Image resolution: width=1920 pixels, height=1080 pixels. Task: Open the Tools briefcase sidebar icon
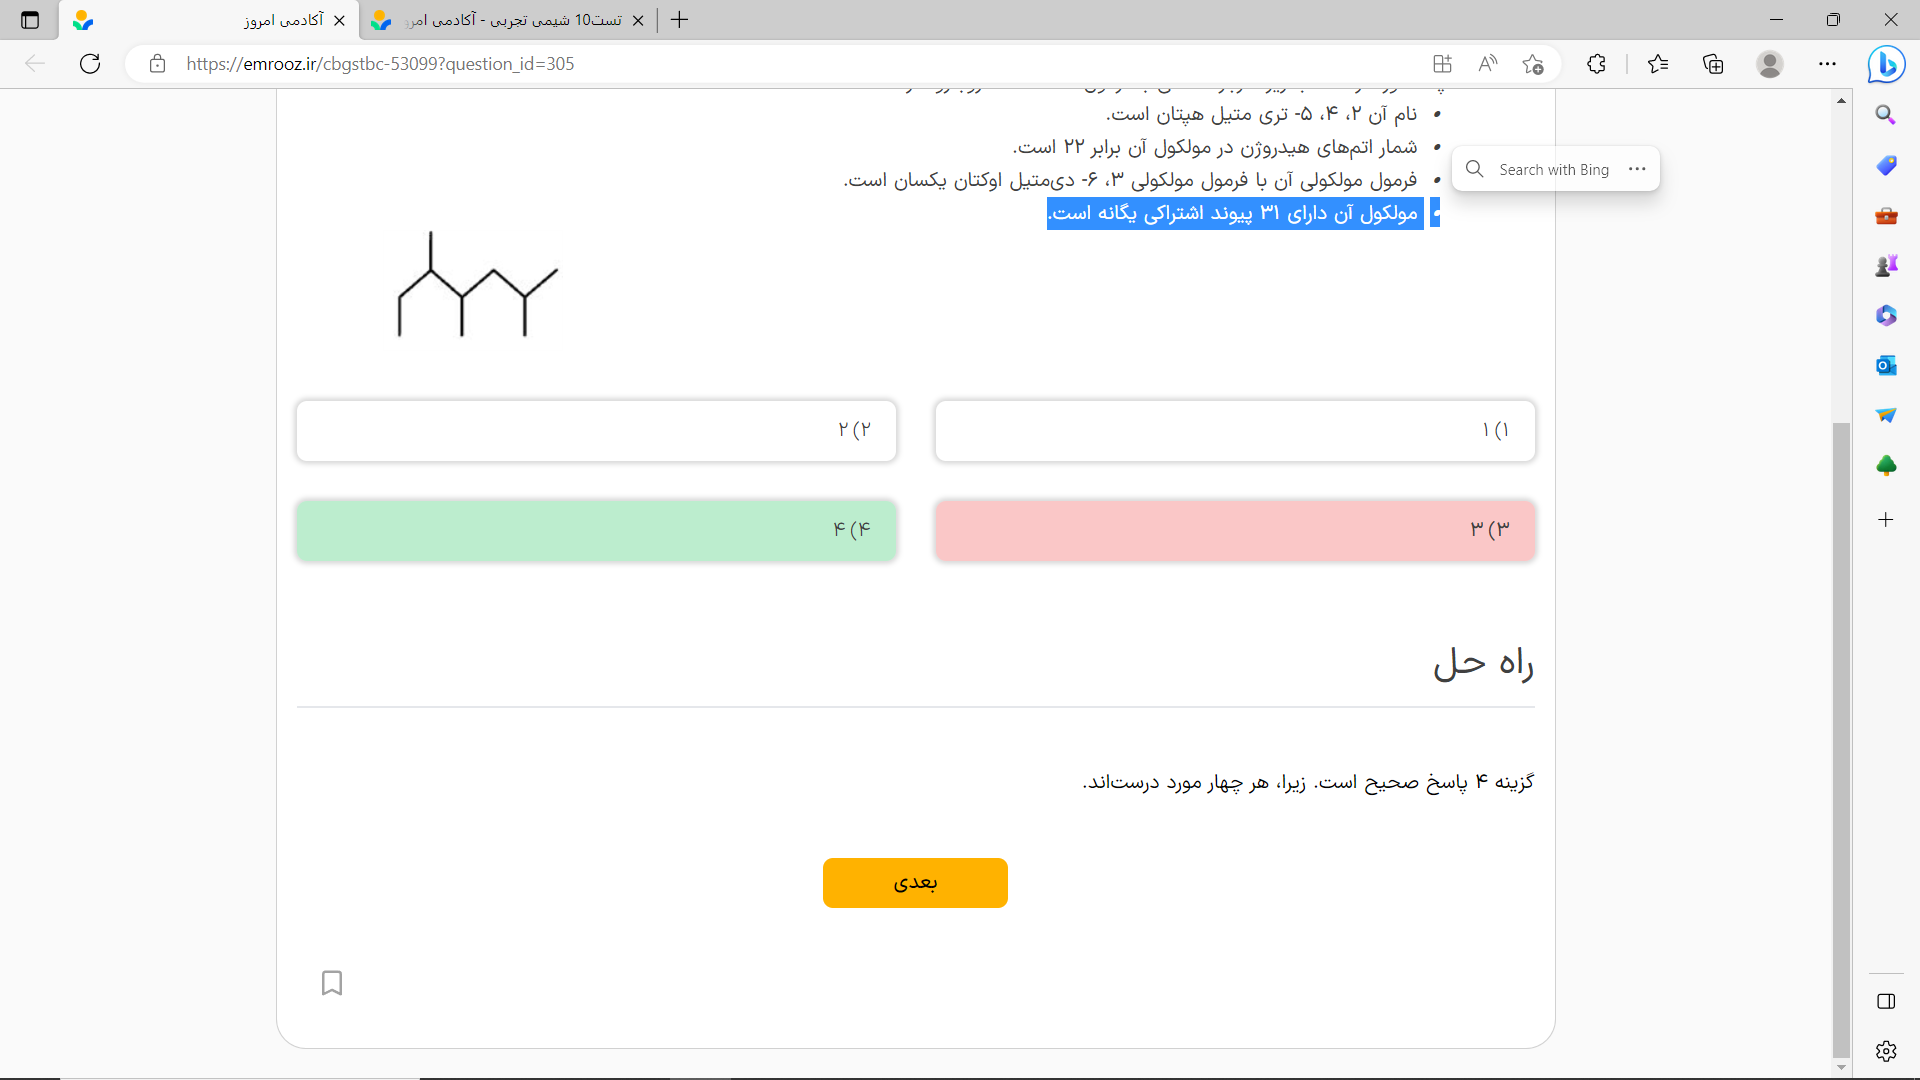tap(1886, 215)
